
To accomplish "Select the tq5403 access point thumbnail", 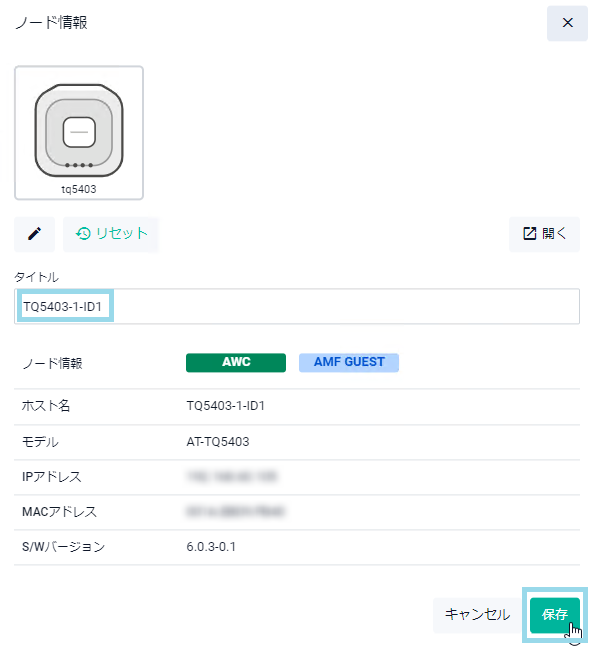I will pos(79,133).
